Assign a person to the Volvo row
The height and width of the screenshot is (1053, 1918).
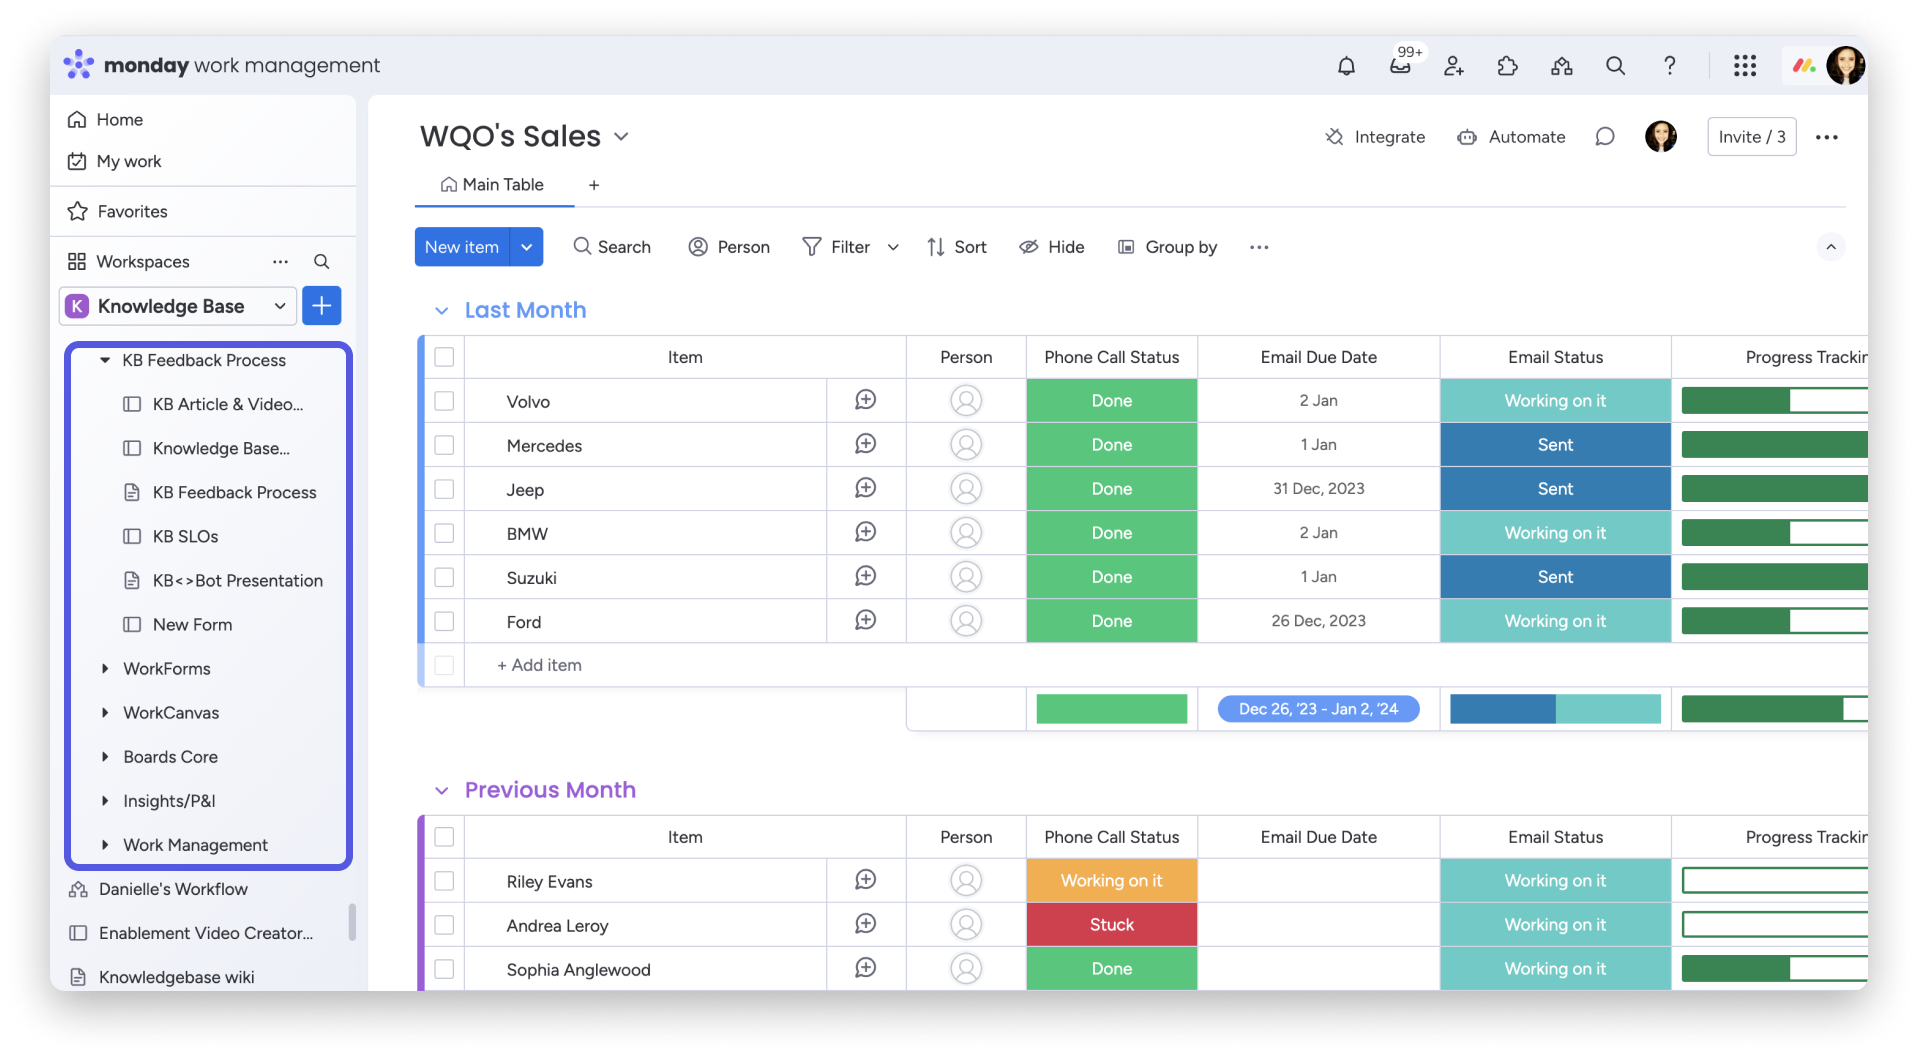(966, 401)
